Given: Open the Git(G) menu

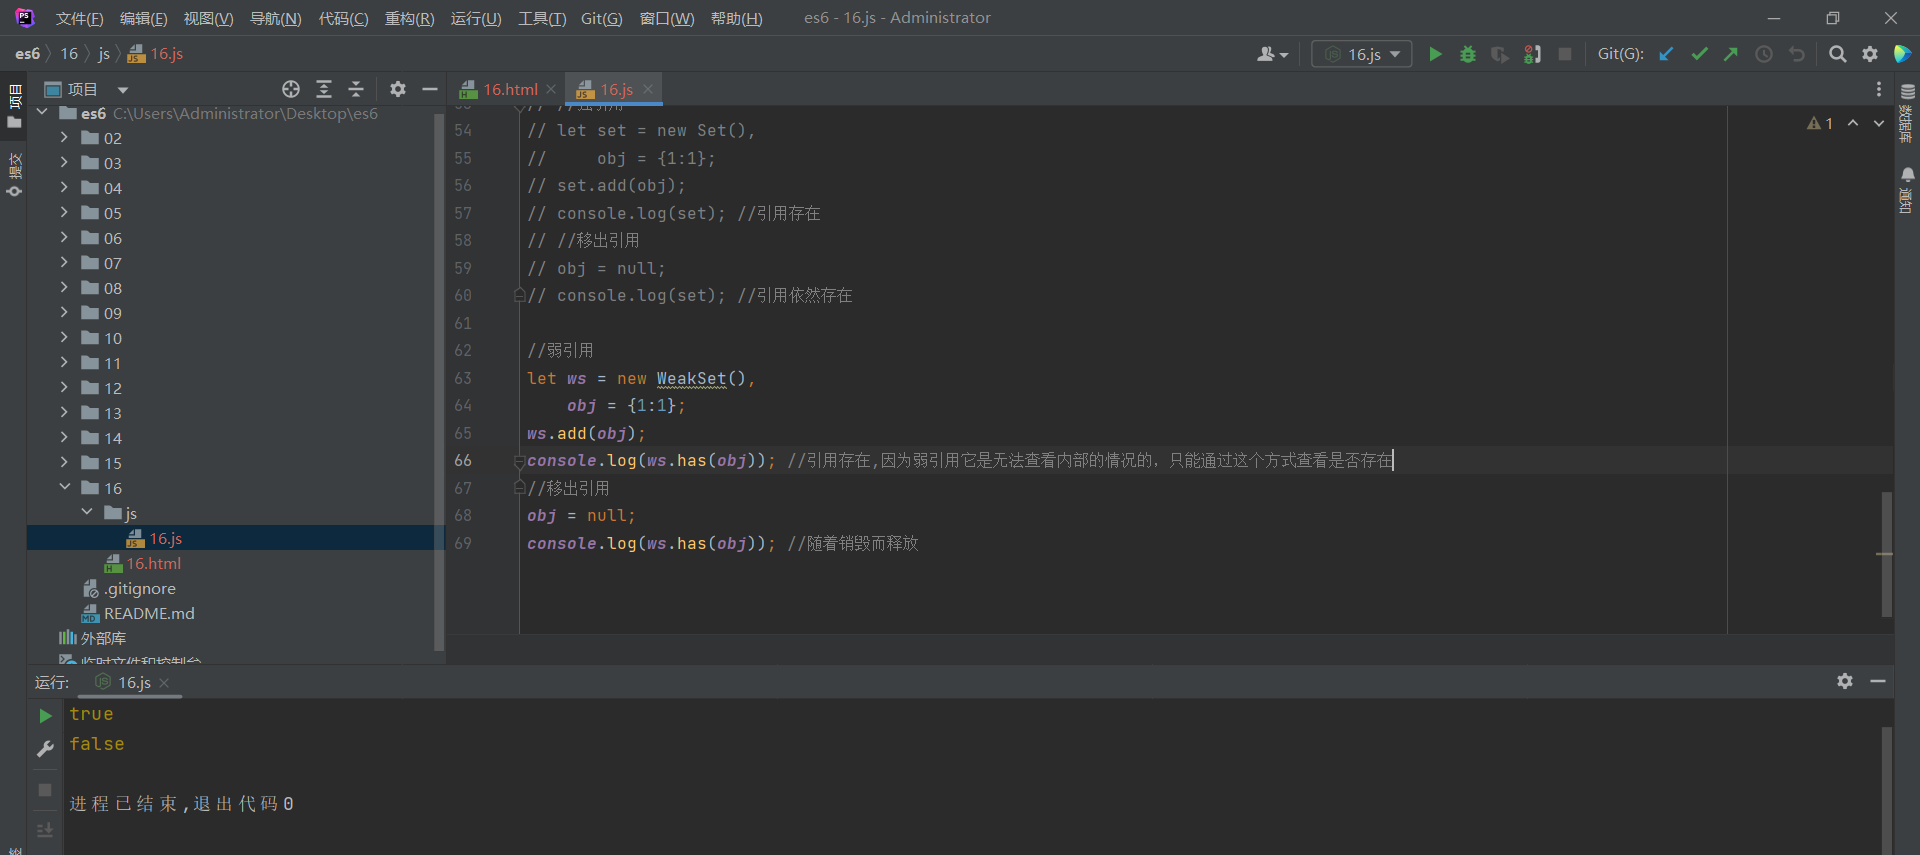Looking at the screenshot, I should [x=601, y=18].
